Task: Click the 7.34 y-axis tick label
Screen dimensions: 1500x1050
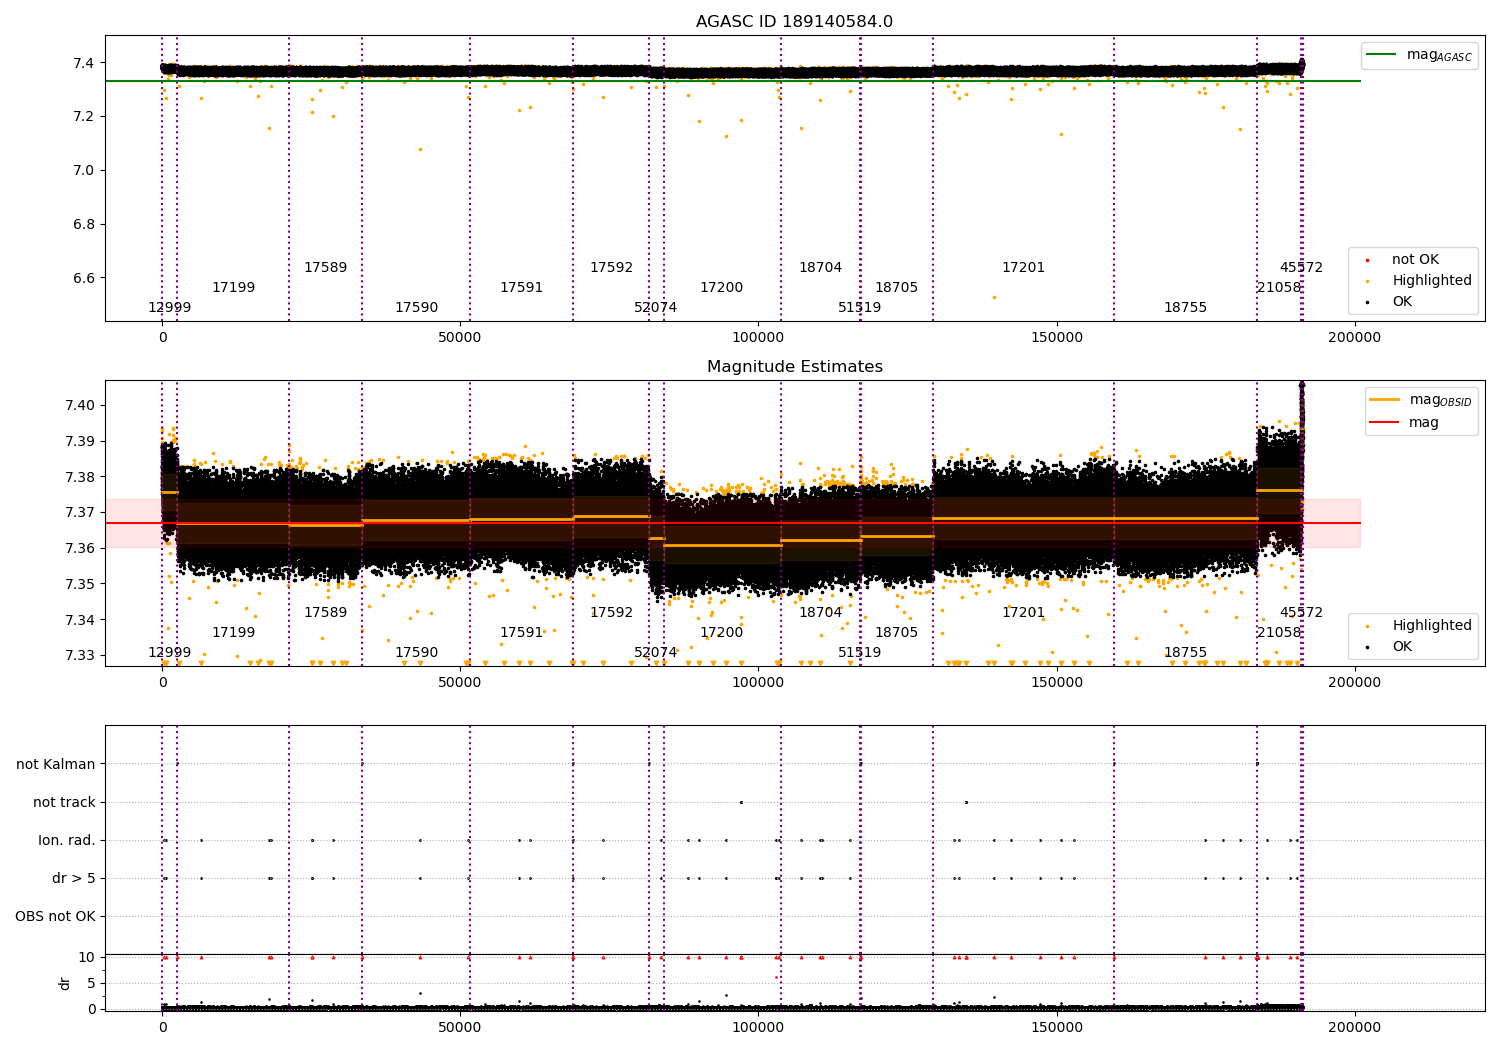Action: pyautogui.click(x=80, y=620)
